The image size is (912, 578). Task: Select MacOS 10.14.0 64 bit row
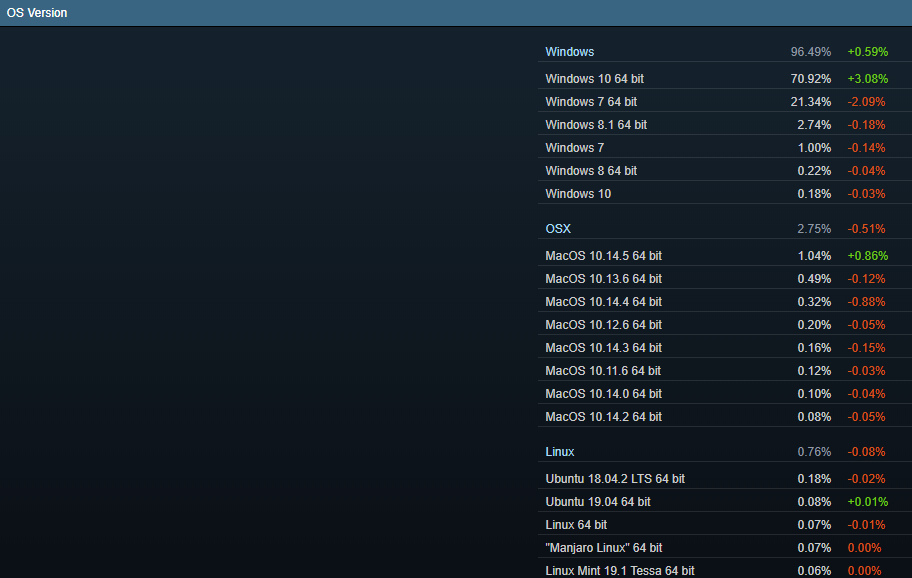(x=725, y=393)
